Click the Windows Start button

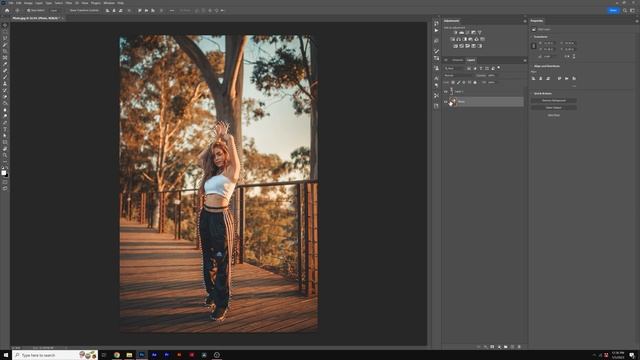[6, 355]
